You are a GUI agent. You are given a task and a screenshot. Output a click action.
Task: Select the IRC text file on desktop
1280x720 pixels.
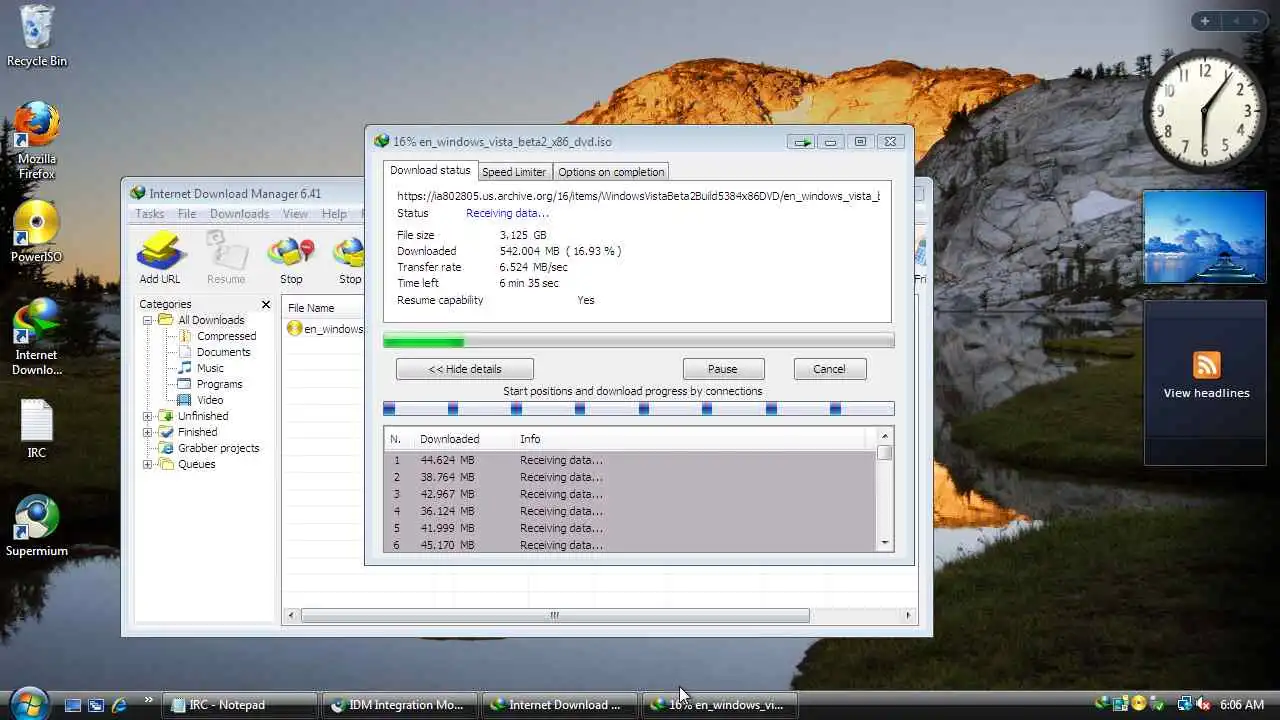click(37, 429)
